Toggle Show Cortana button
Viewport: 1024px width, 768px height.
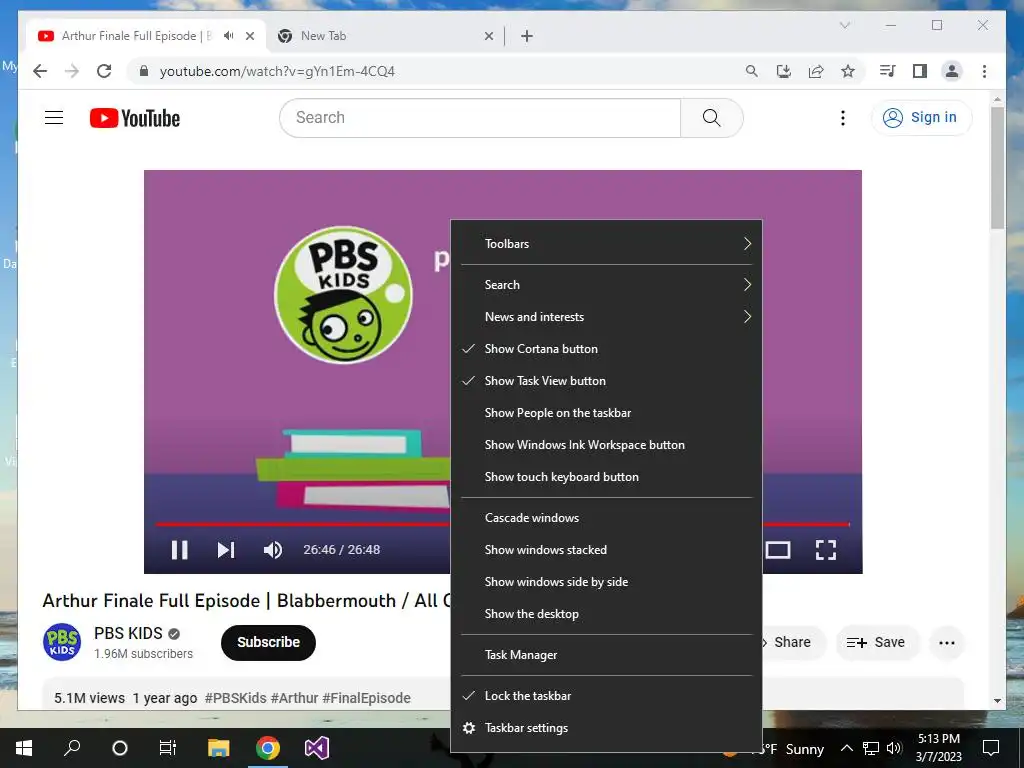[x=606, y=349]
